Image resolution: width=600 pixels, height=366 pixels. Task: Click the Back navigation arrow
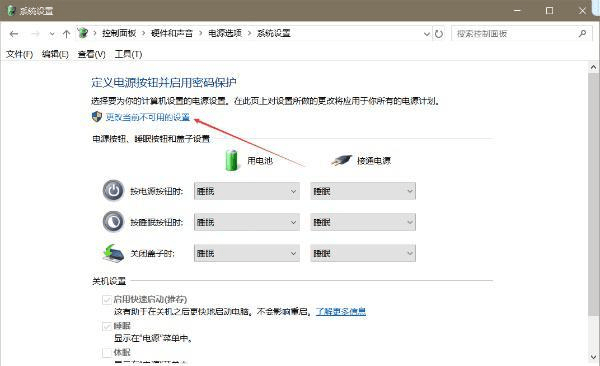pyautogui.click(x=14, y=34)
